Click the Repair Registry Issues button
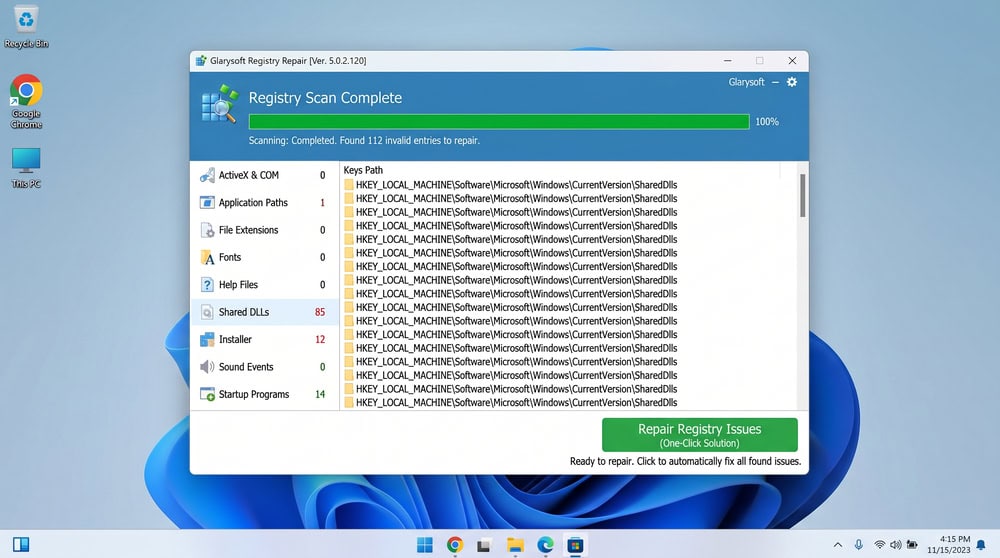This screenshot has height=558, width=1000. (x=700, y=435)
